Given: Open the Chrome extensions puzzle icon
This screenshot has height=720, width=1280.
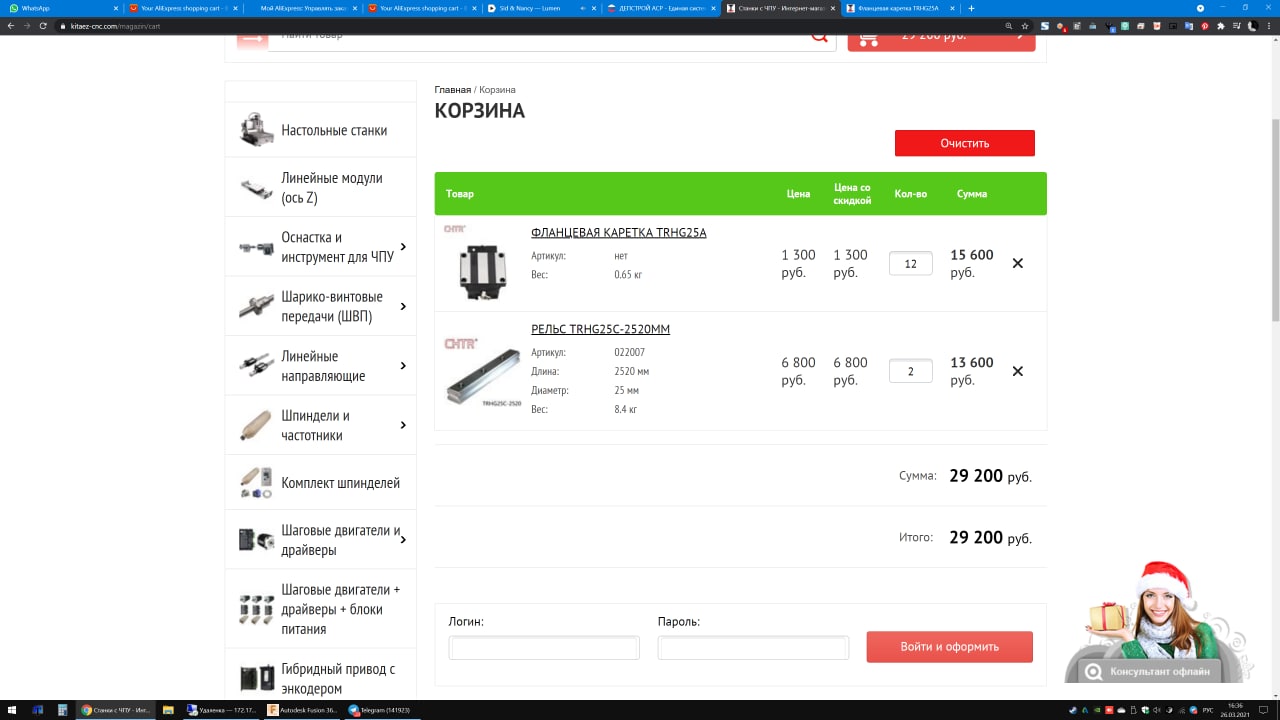Looking at the screenshot, I should [x=1220, y=26].
